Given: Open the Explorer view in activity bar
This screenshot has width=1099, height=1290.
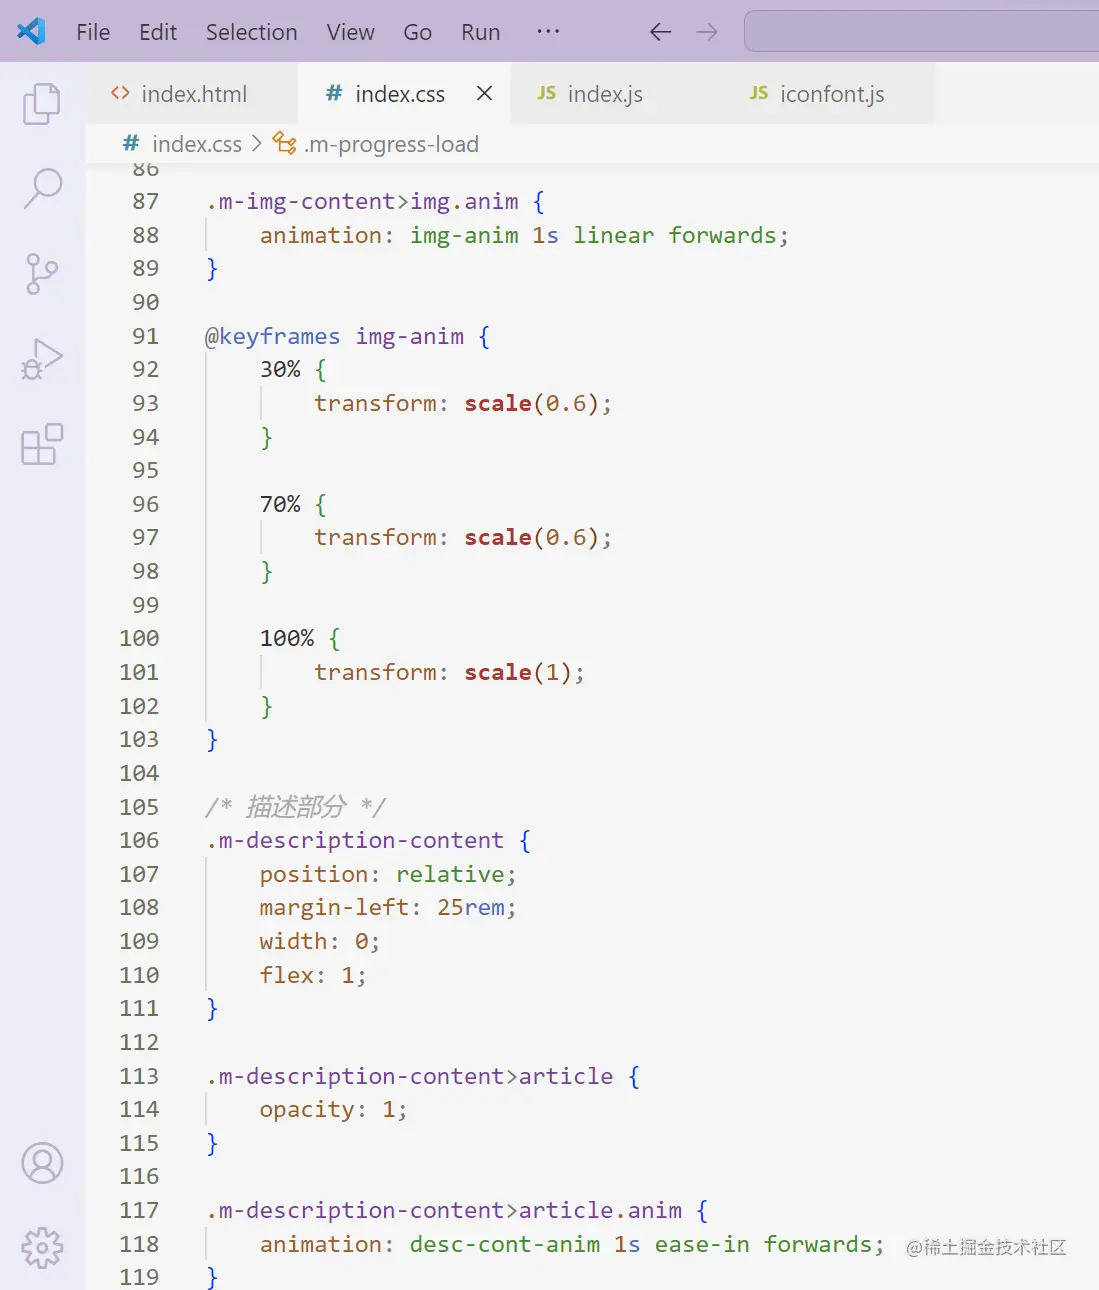Looking at the screenshot, I should click(x=42, y=103).
